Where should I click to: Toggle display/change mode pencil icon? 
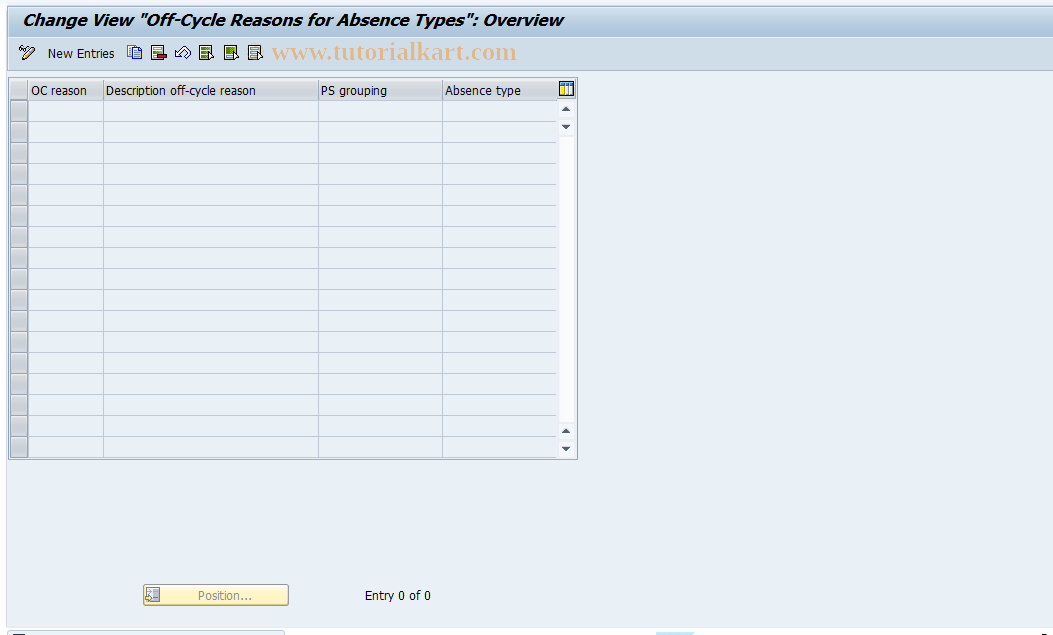[27, 53]
